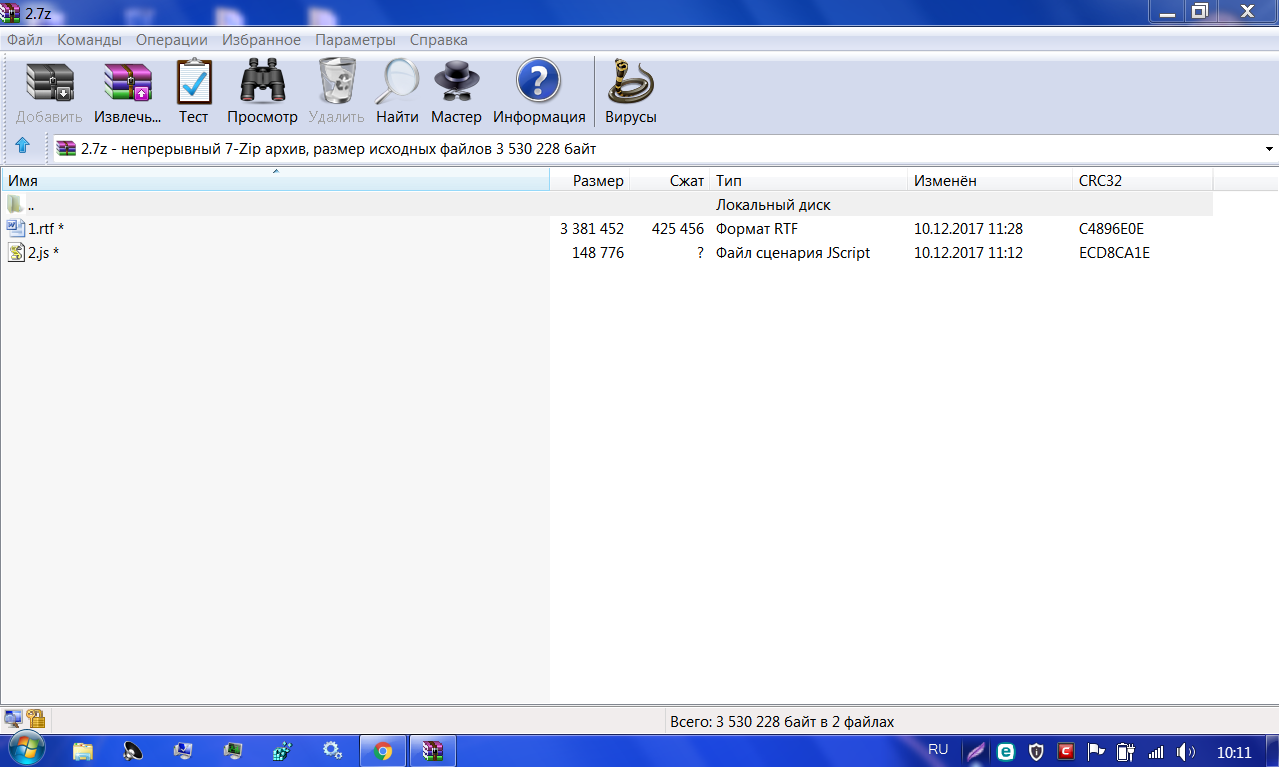Click CRC value C4896E0E
Screen dimensions: 1279x767
point(1111,228)
